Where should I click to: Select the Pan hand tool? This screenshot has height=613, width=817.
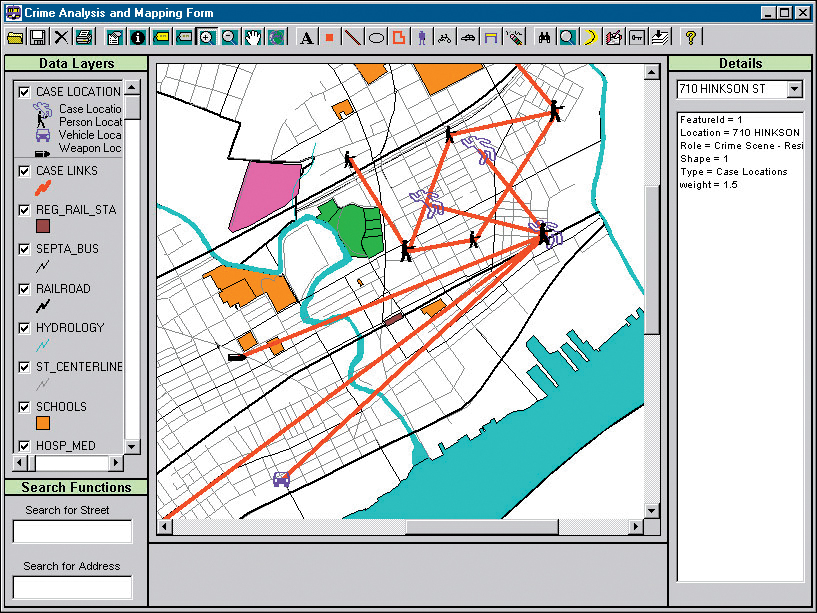(253, 38)
